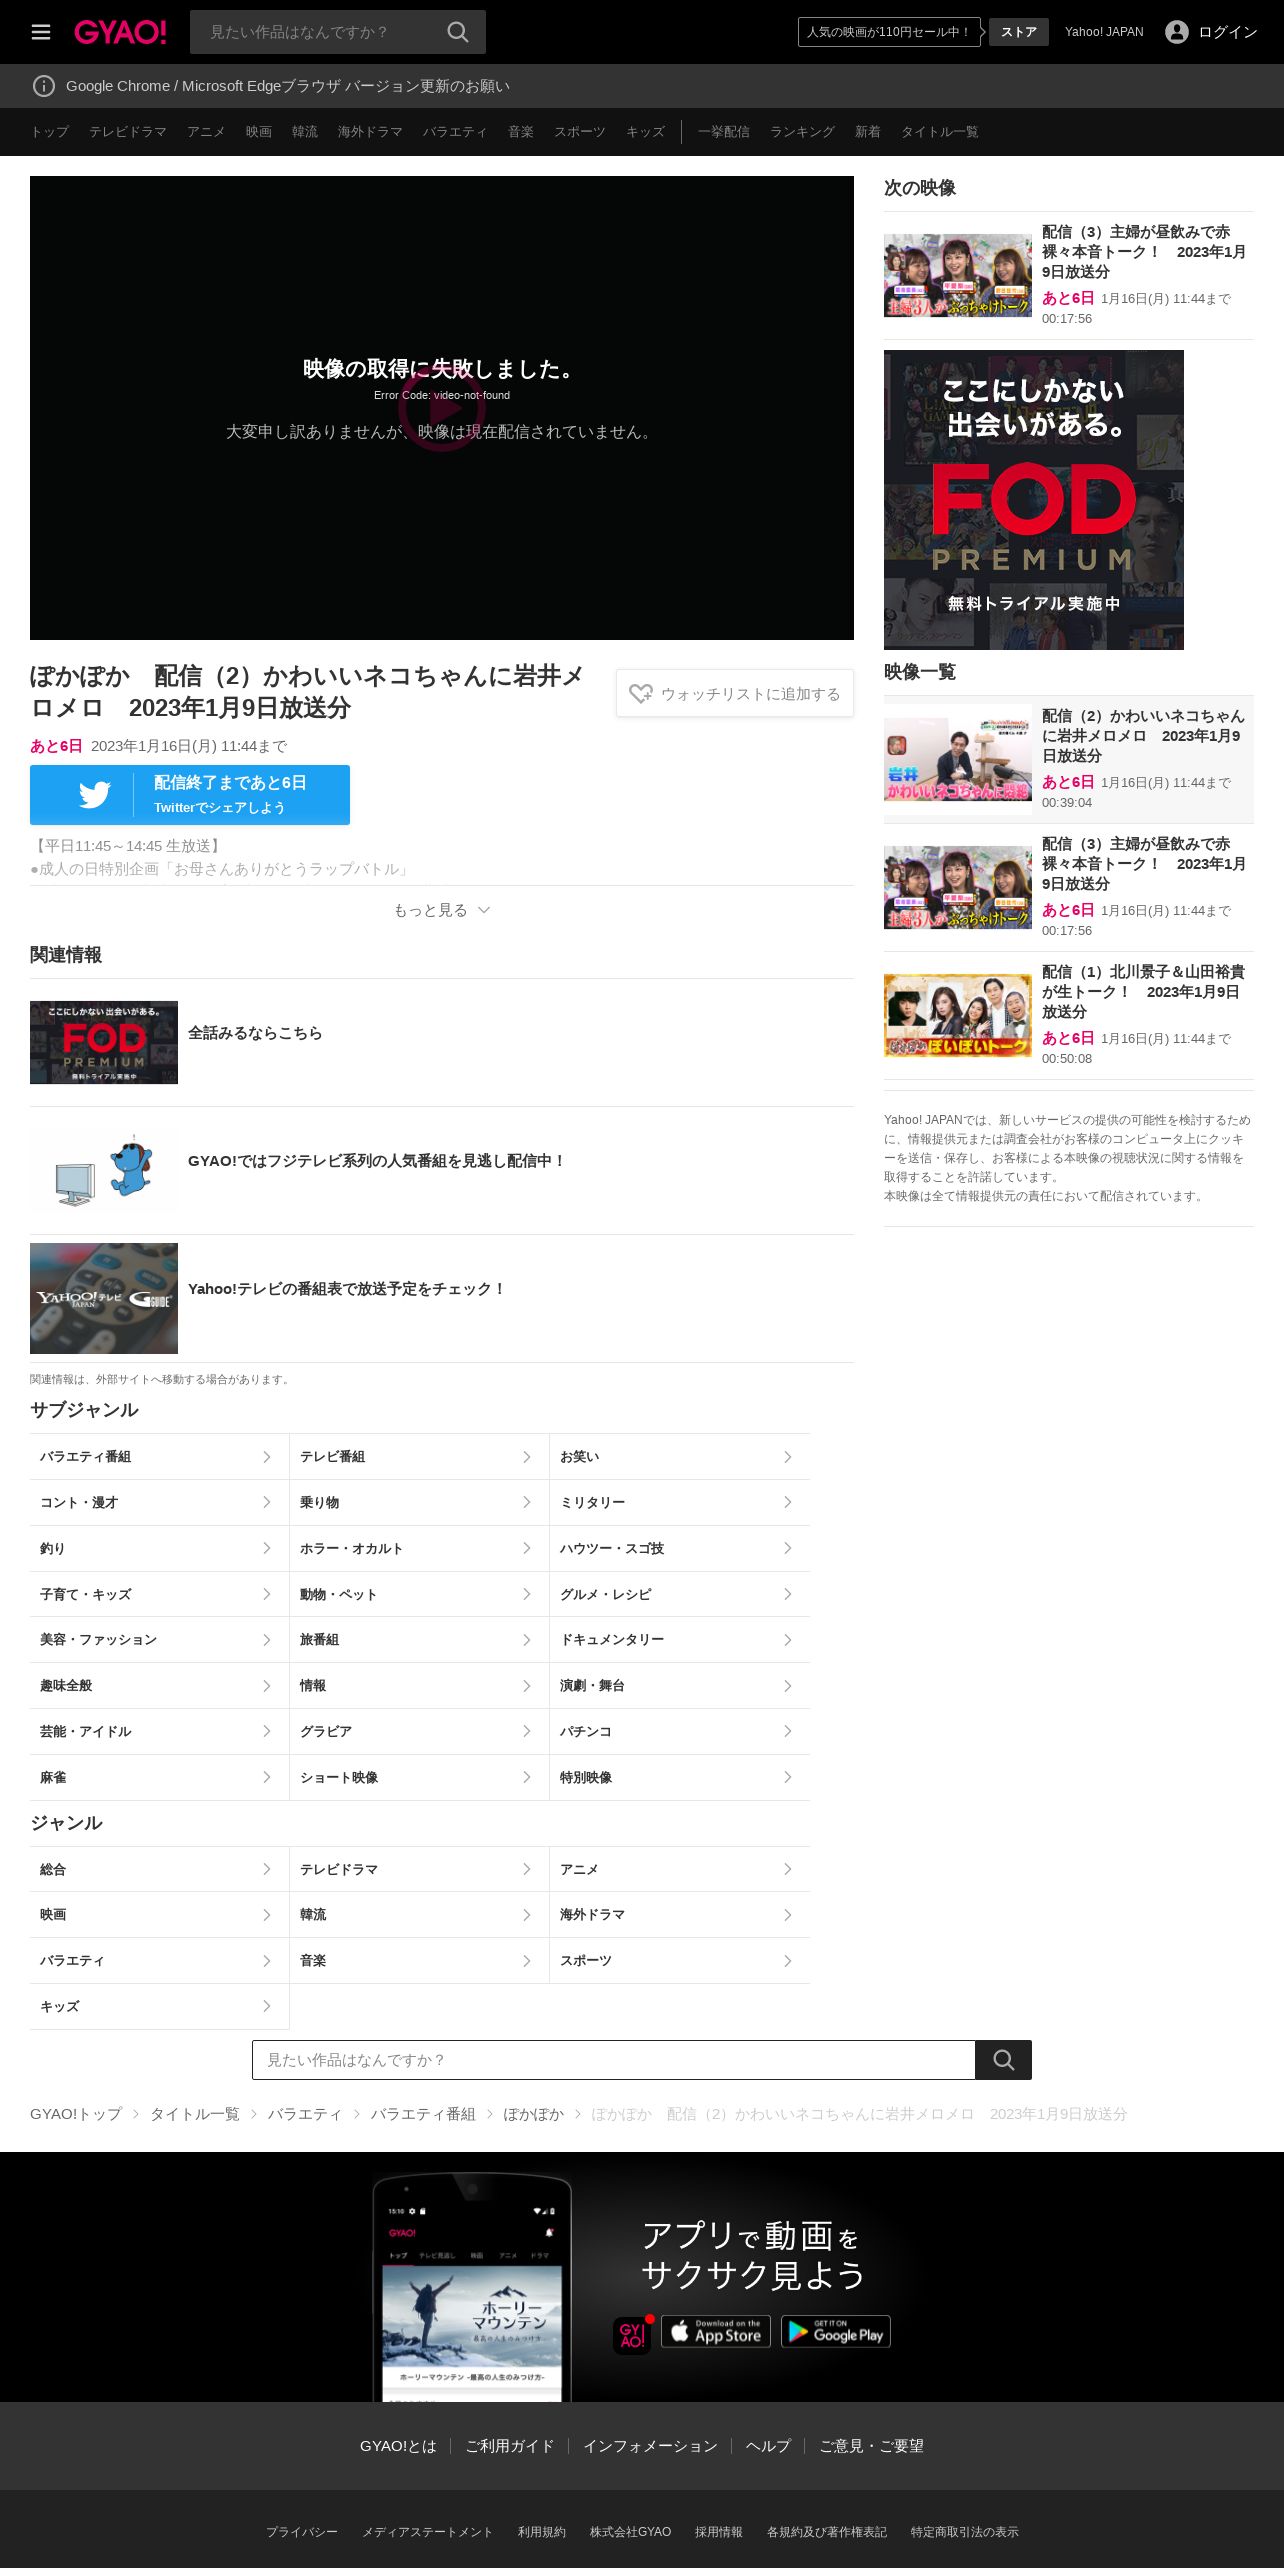
Task: Open the hamburger menu icon
Action: (41, 32)
